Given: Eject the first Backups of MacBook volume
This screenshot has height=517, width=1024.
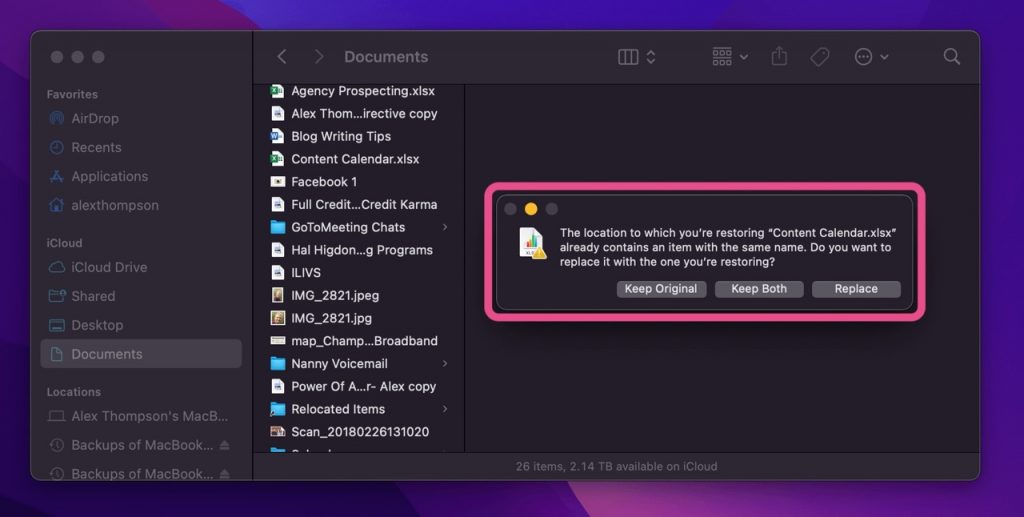Looking at the screenshot, I should [x=225, y=445].
